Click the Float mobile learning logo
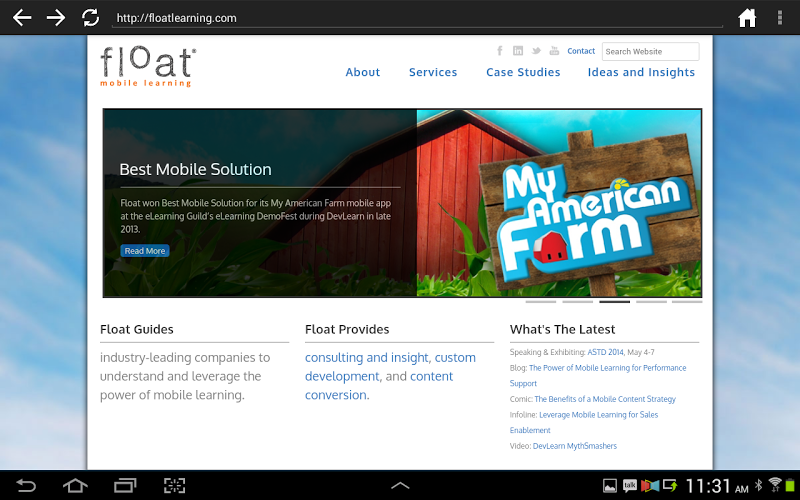Screen dimensions: 800x500 pos(148,66)
